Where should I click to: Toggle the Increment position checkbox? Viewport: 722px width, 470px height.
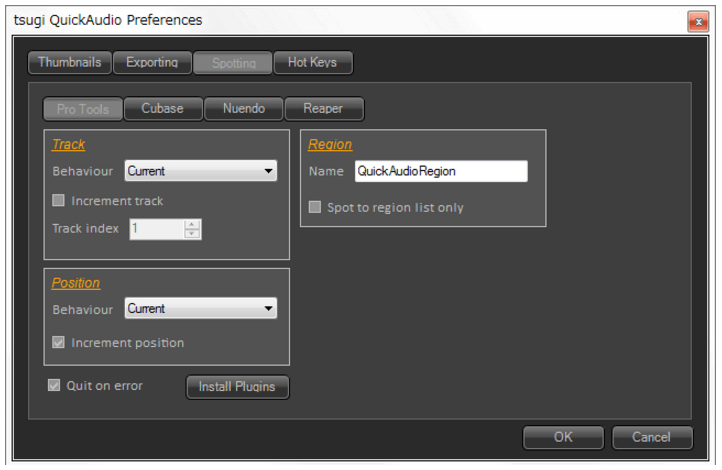coord(58,342)
